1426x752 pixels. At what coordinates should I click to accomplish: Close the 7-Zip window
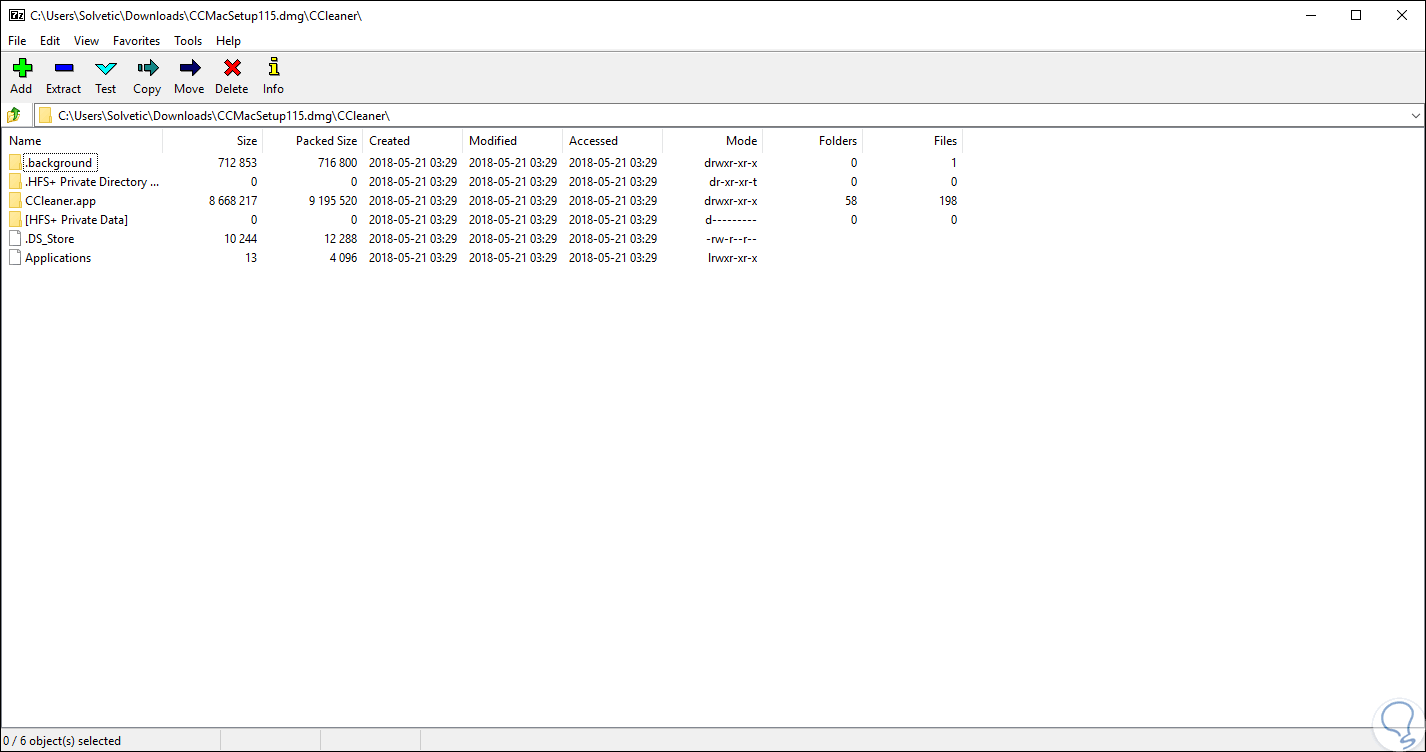(1402, 15)
